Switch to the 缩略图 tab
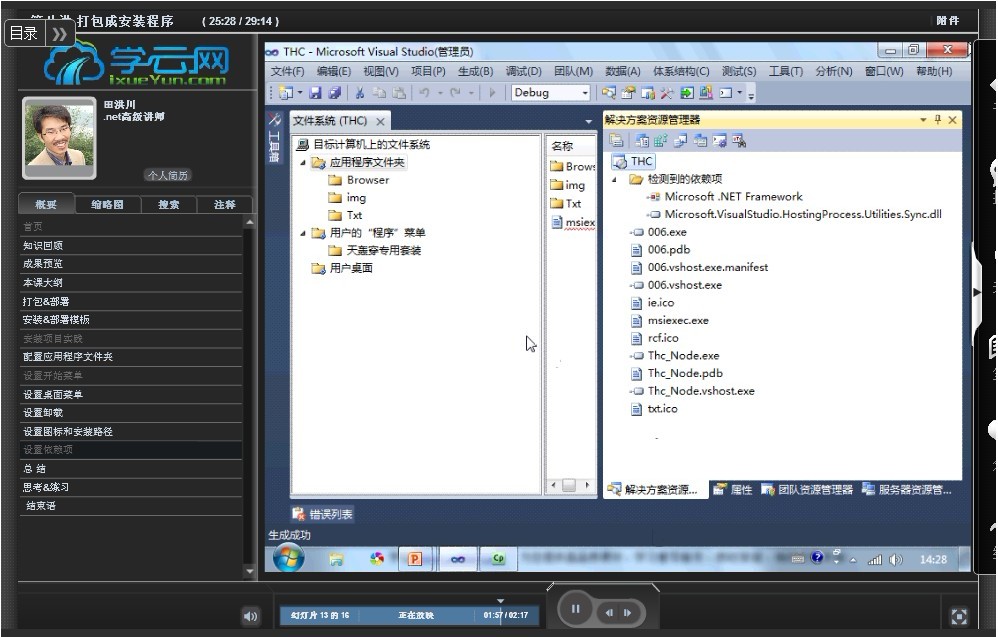This screenshot has width=998, height=637. (107, 204)
